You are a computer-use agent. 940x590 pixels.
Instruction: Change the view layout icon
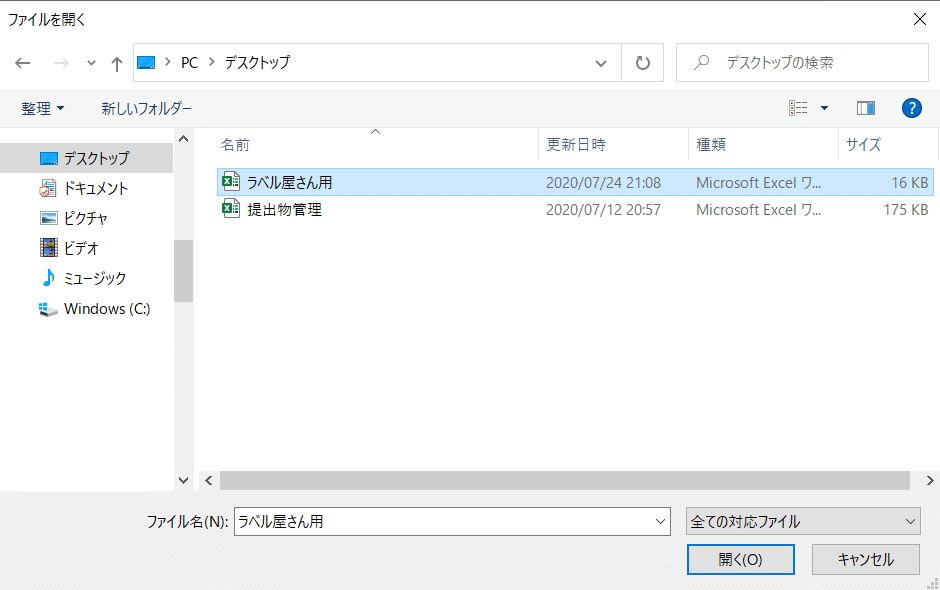[798, 108]
